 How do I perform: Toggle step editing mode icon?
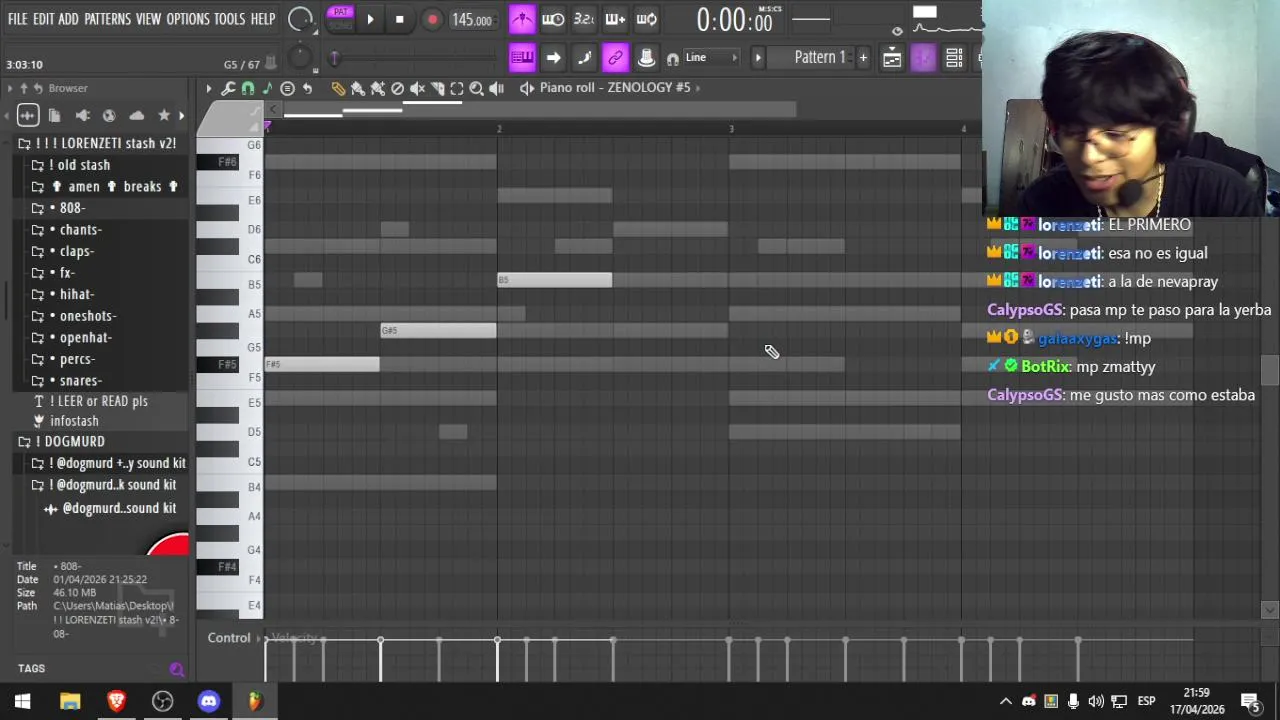click(584, 58)
